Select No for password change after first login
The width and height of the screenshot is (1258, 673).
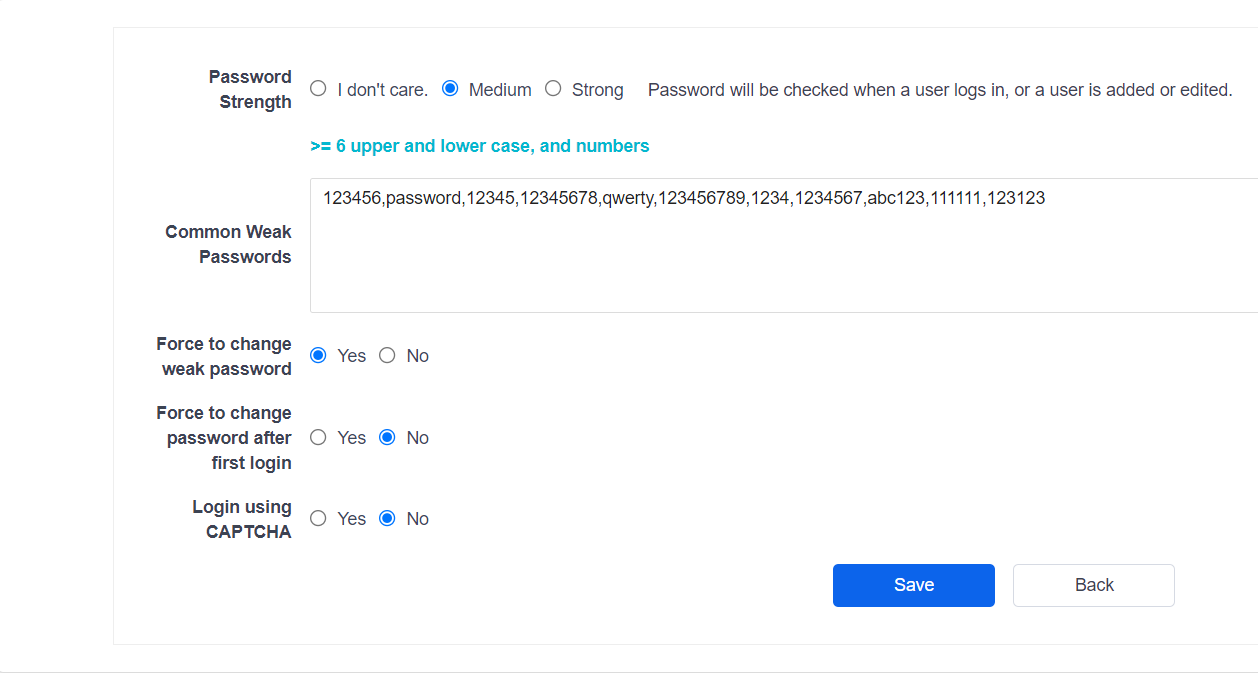[x=387, y=437]
